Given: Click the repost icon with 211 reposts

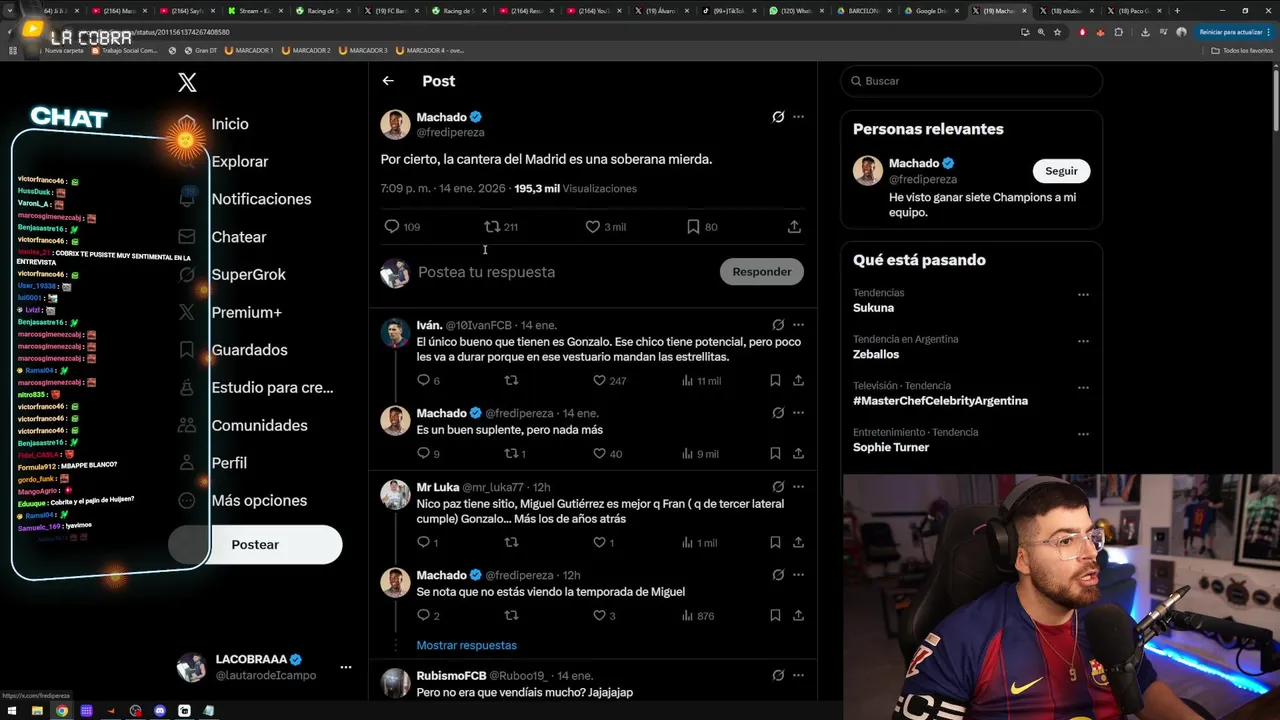Looking at the screenshot, I should pos(492,227).
